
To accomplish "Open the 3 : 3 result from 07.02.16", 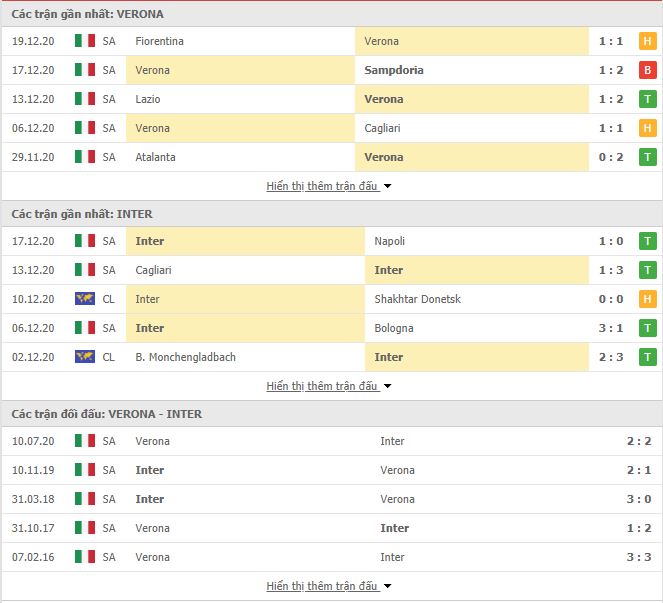I will click(x=639, y=557).
